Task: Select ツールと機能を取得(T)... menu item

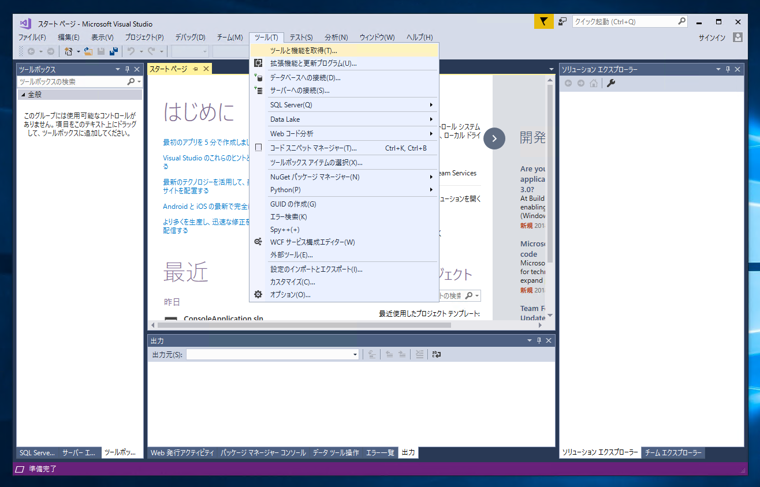Action: click(x=345, y=50)
